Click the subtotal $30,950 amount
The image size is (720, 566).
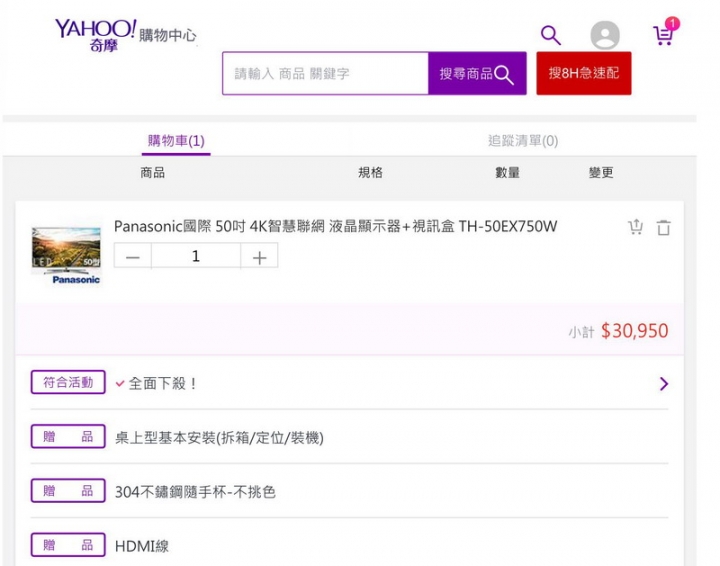pyautogui.click(x=635, y=331)
